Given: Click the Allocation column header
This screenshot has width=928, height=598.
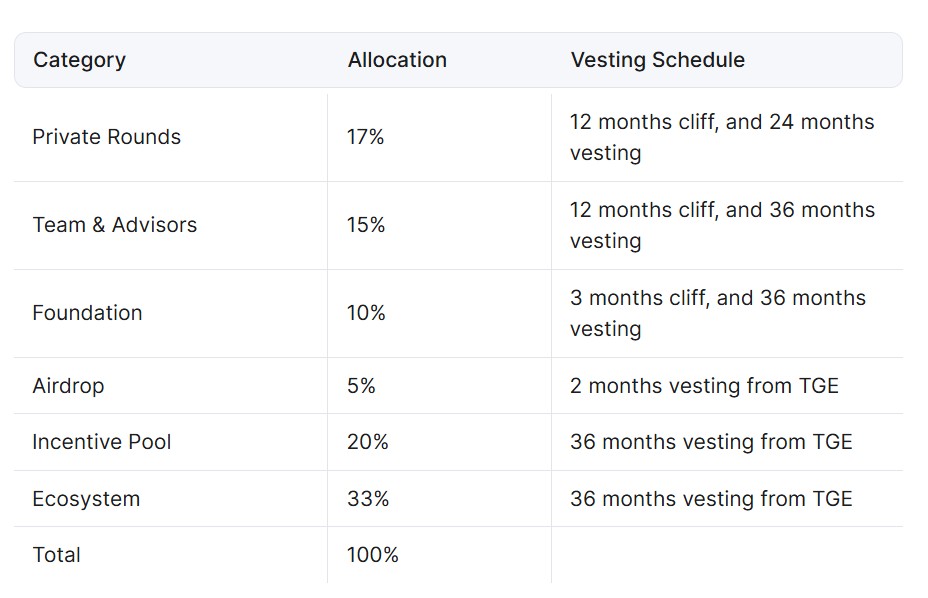Looking at the screenshot, I should pyautogui.click(x=397, y=60).
